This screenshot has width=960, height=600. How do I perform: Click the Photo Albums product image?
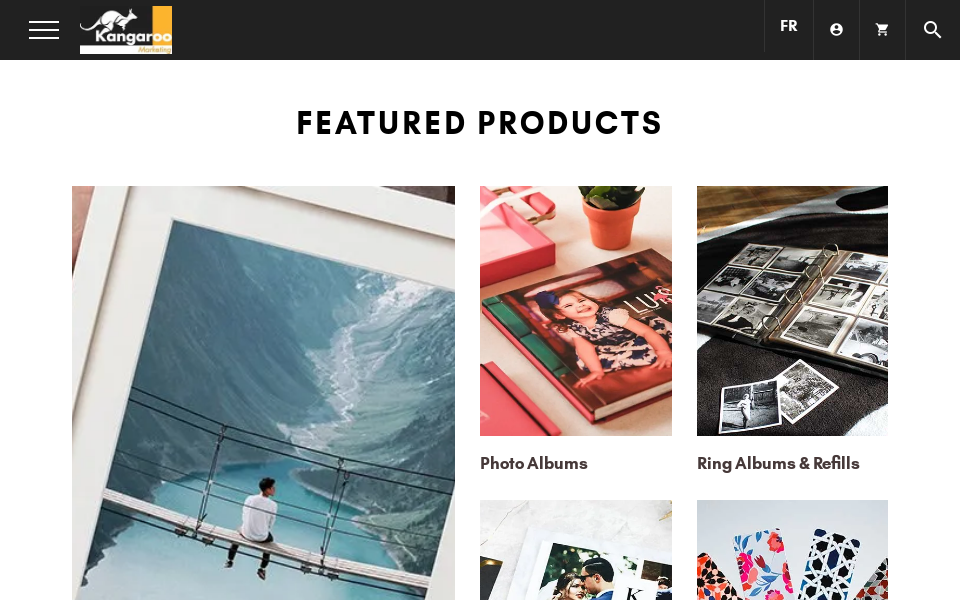pos(576,311)
